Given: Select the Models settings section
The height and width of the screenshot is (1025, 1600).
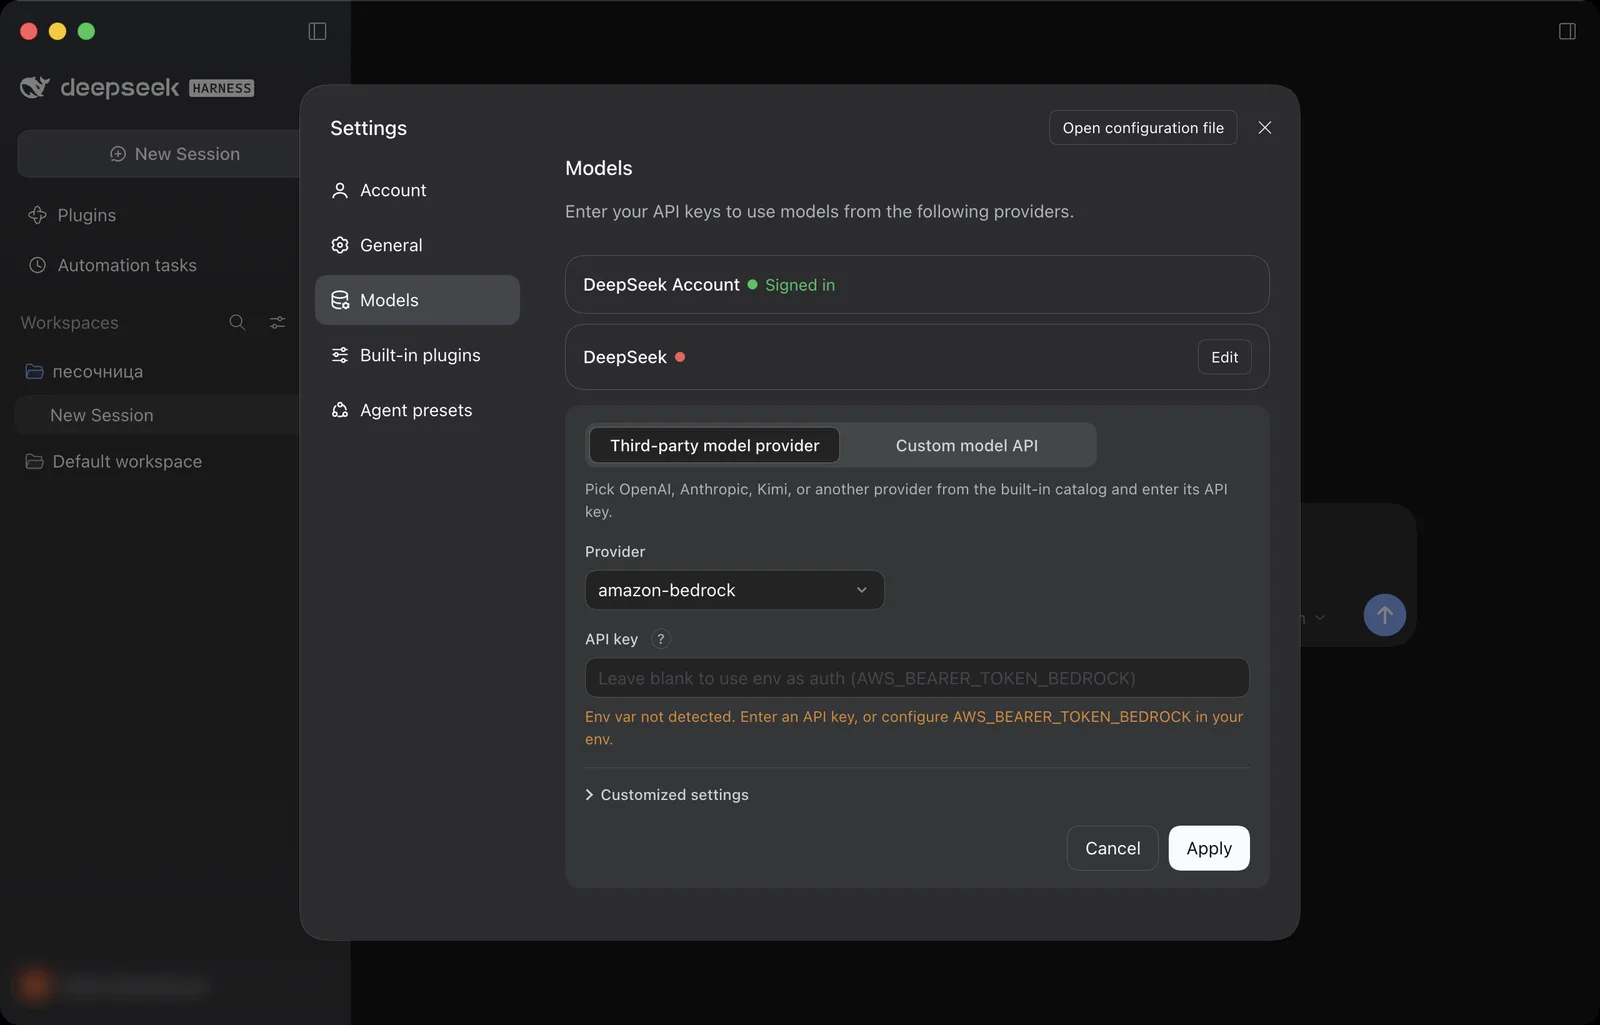Looking at the screenshot, I should point(417,300).
